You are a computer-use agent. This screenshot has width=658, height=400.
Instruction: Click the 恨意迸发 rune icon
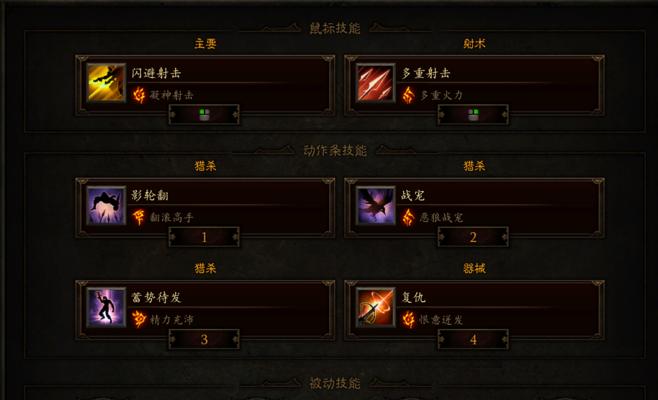point(408,319)
